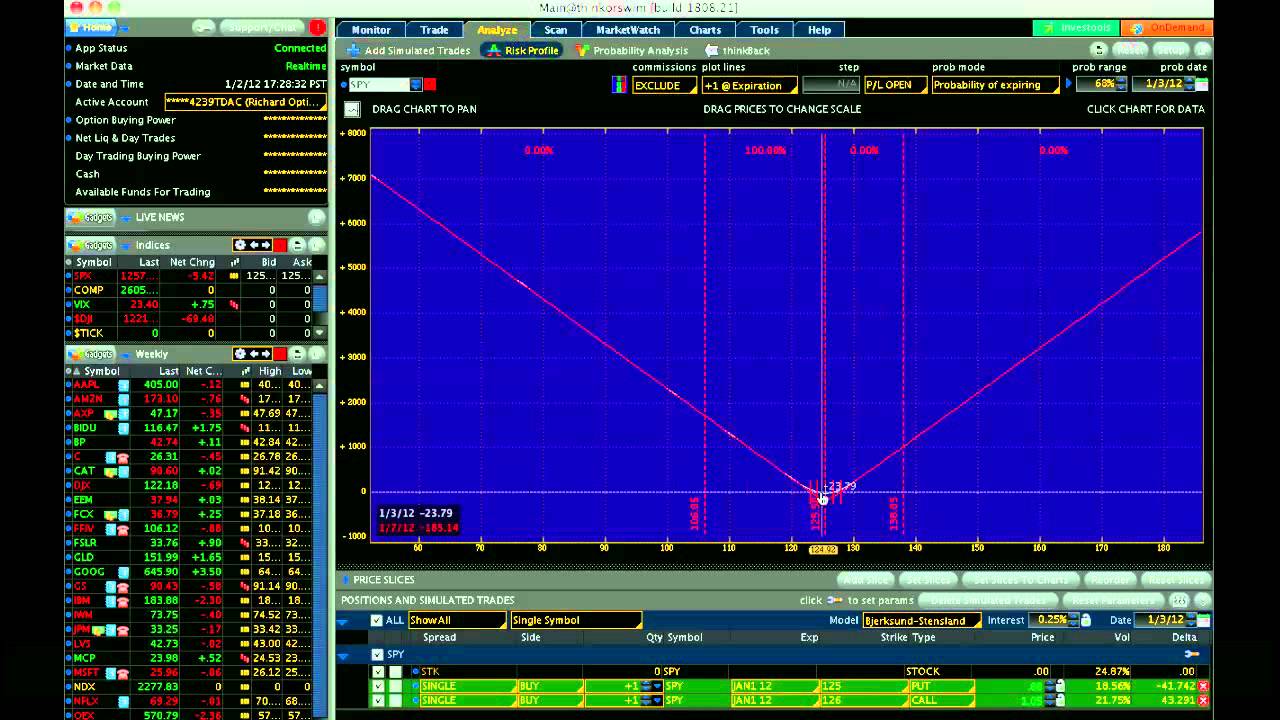
Task: Click the chat bubble icon next to AXP
Action: [110, 413]
